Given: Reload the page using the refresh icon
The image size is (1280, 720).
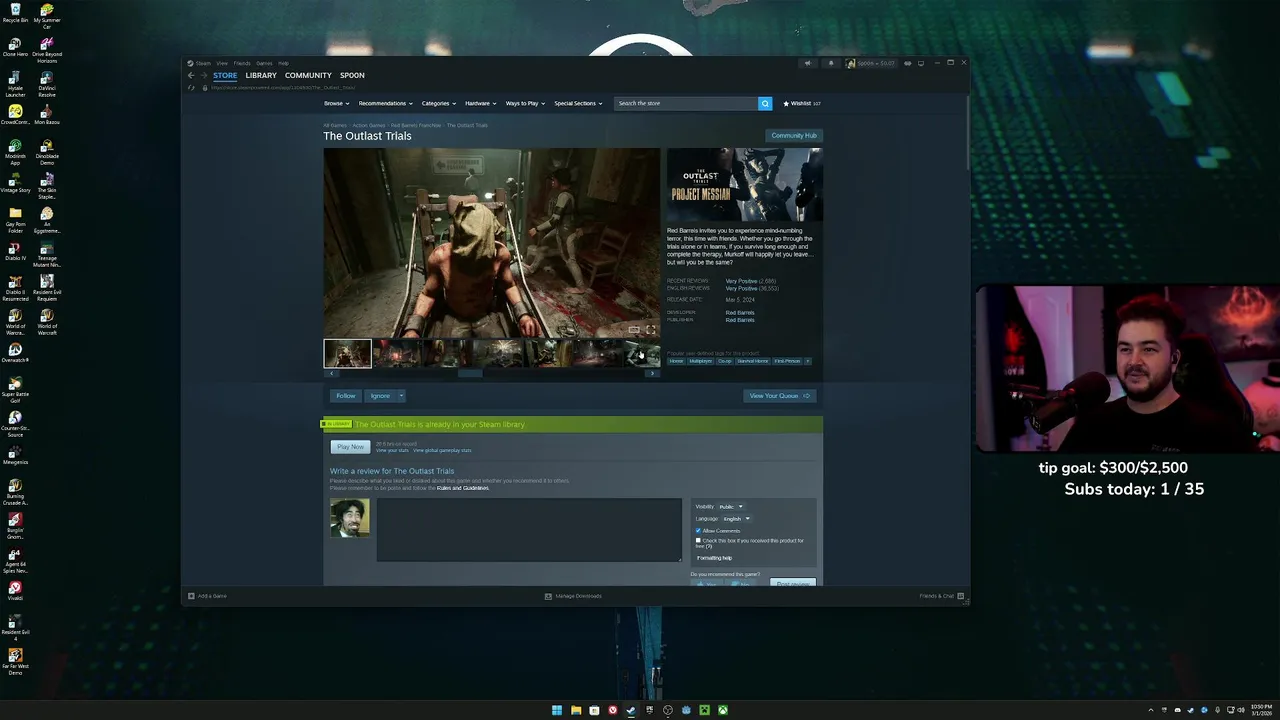Looking at the screenshot, I should pyautogui.click(x=191, y=88).
